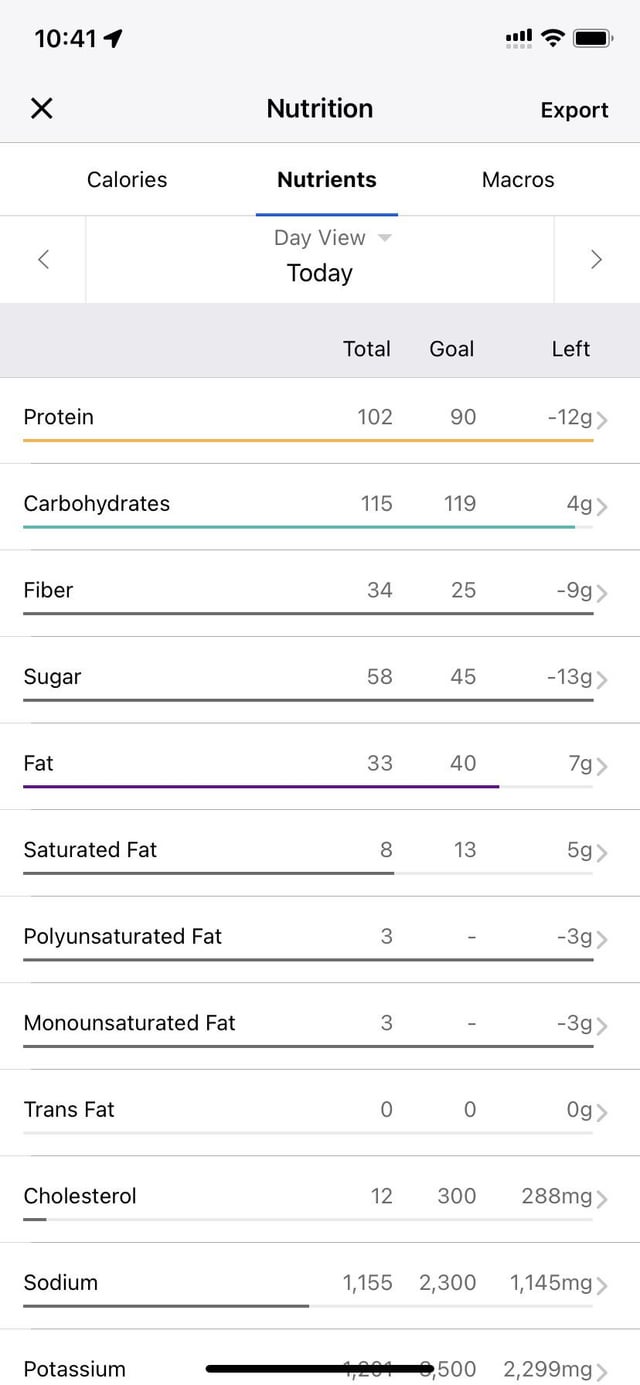Open Sodium row chevron

coord(601,1285)
